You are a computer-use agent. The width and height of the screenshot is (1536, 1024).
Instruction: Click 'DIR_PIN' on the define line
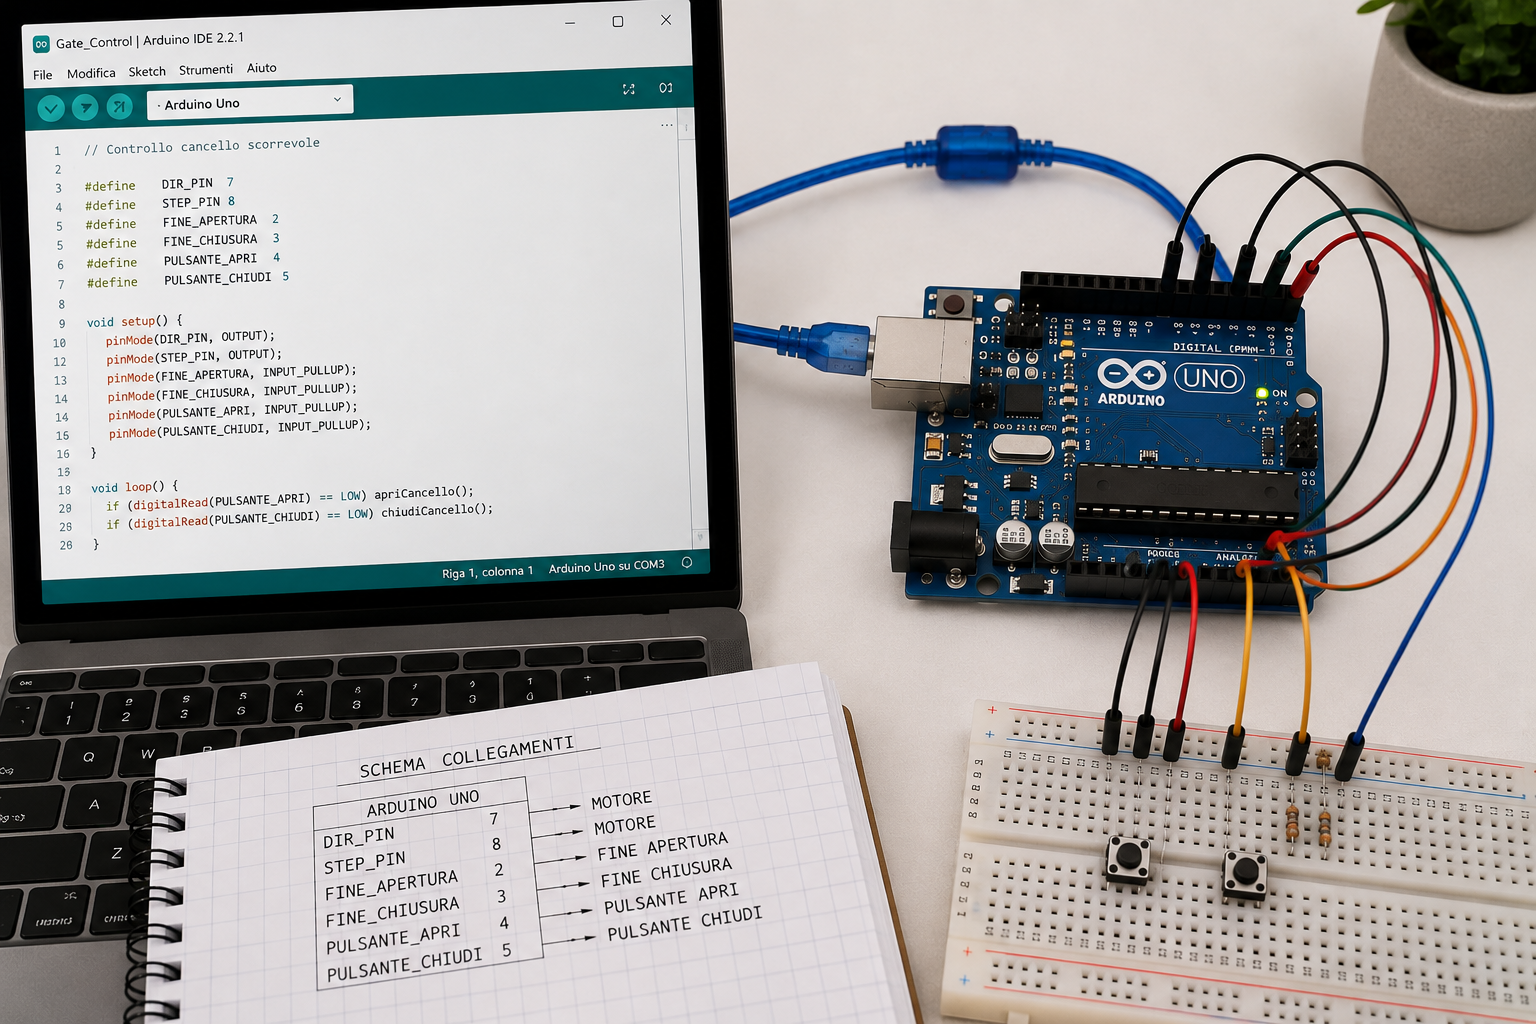(187, 184)
